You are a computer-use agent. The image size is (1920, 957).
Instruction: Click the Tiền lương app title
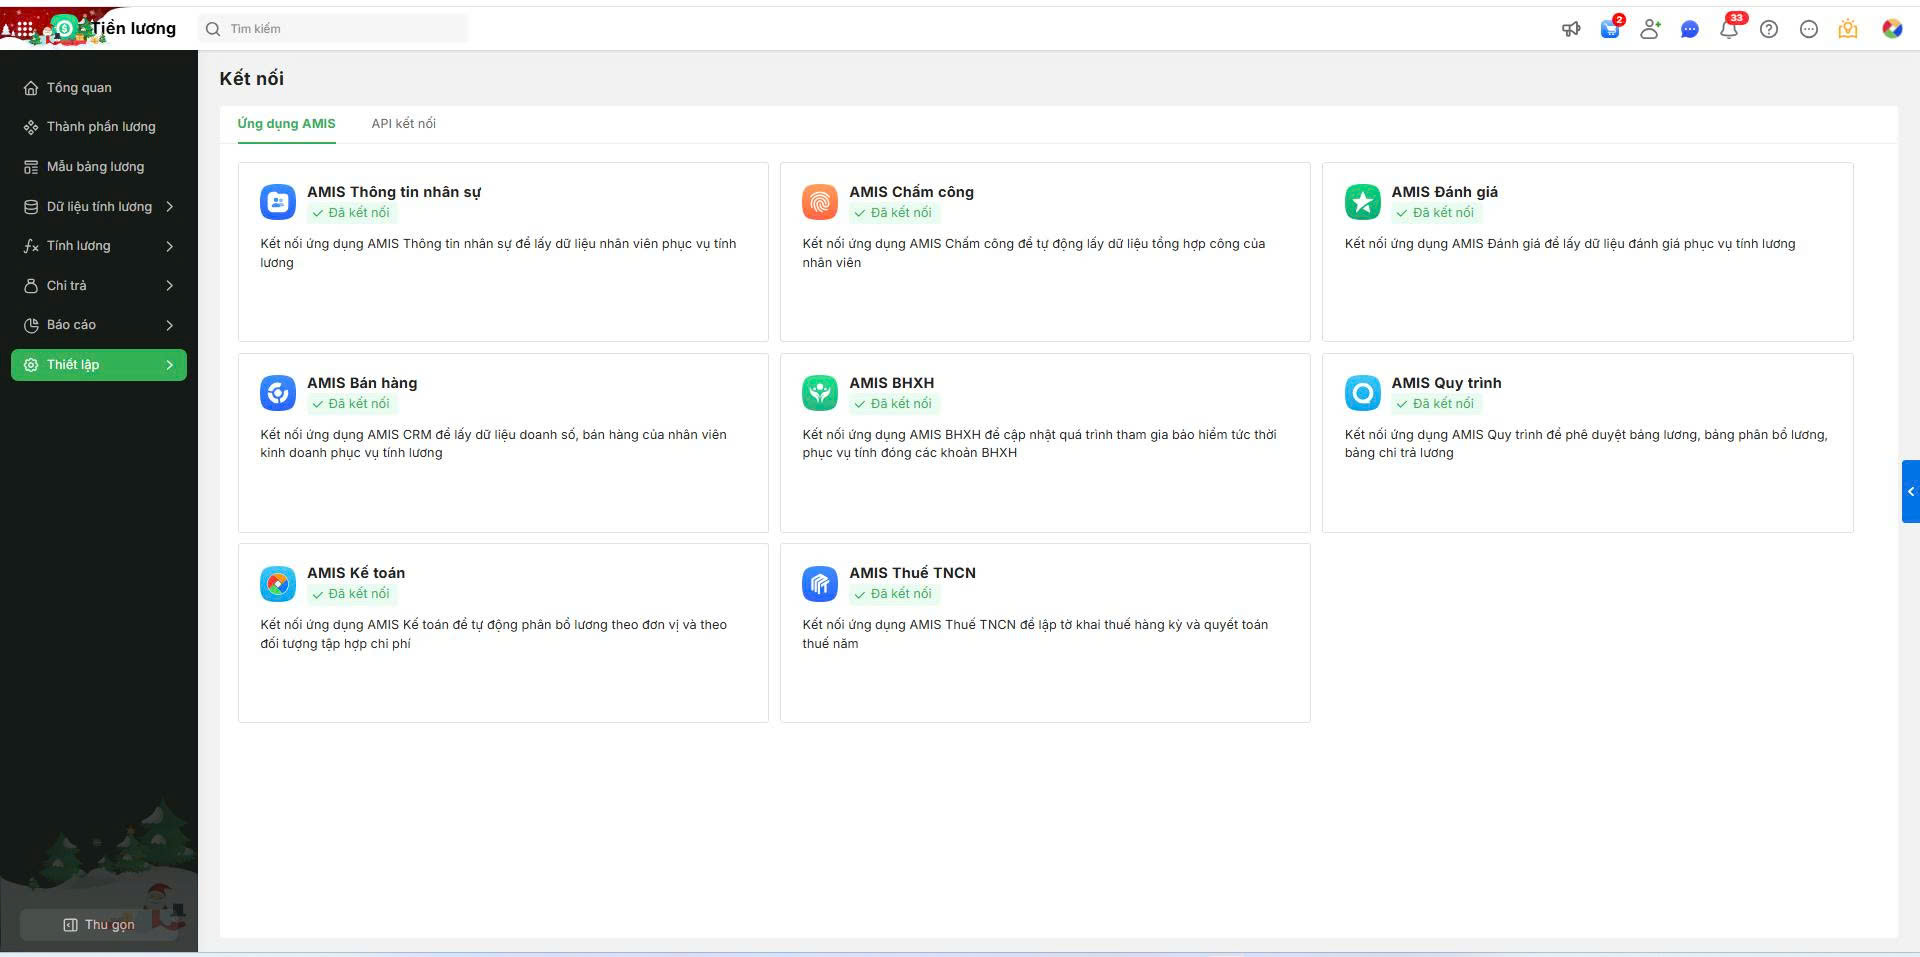click(x=133, y=28)
